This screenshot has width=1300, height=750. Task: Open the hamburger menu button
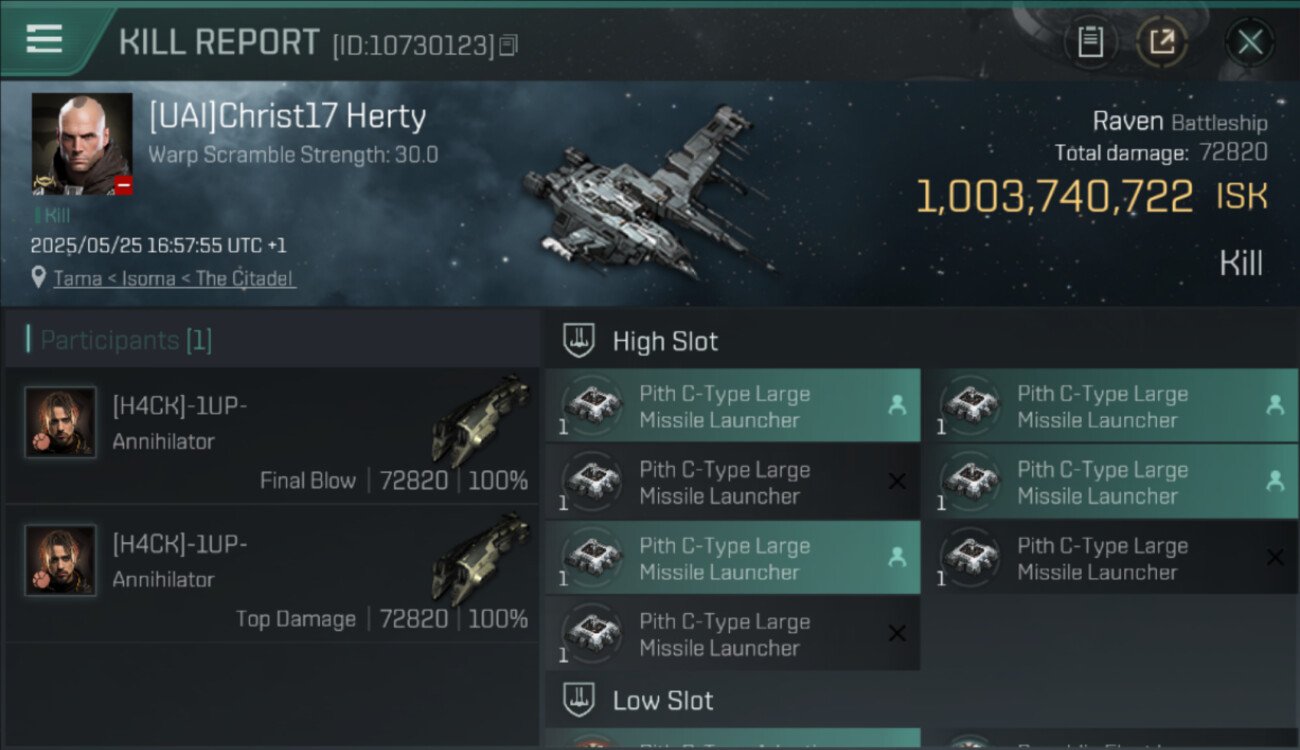coord(44,40)
